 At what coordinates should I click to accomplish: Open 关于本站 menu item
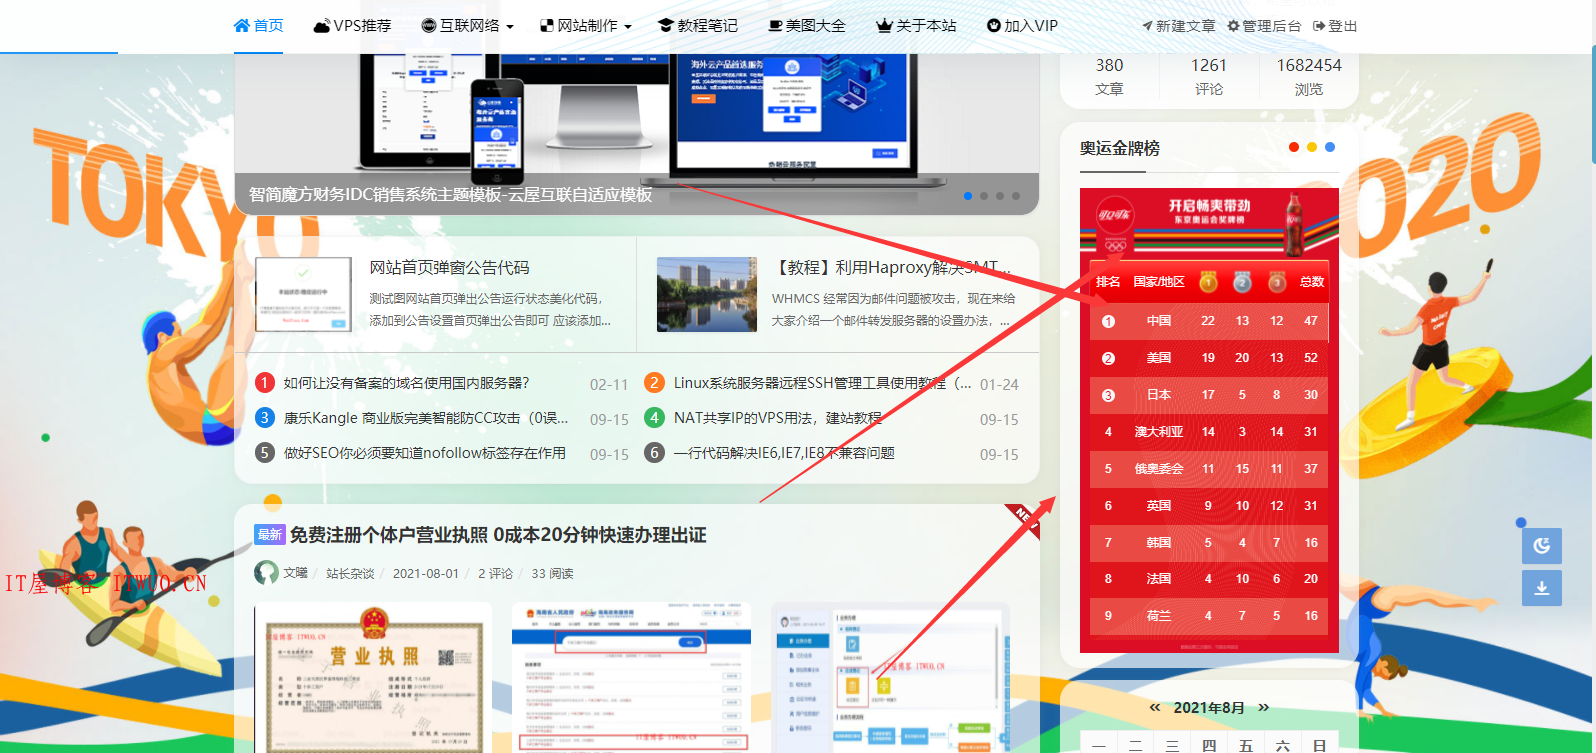pyautogui.click(x=916, y=26)
